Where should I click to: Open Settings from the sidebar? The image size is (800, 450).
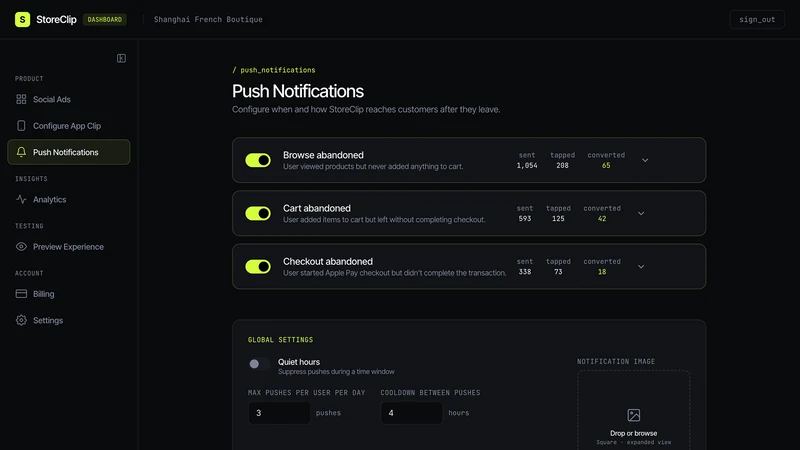coord(69,320)
